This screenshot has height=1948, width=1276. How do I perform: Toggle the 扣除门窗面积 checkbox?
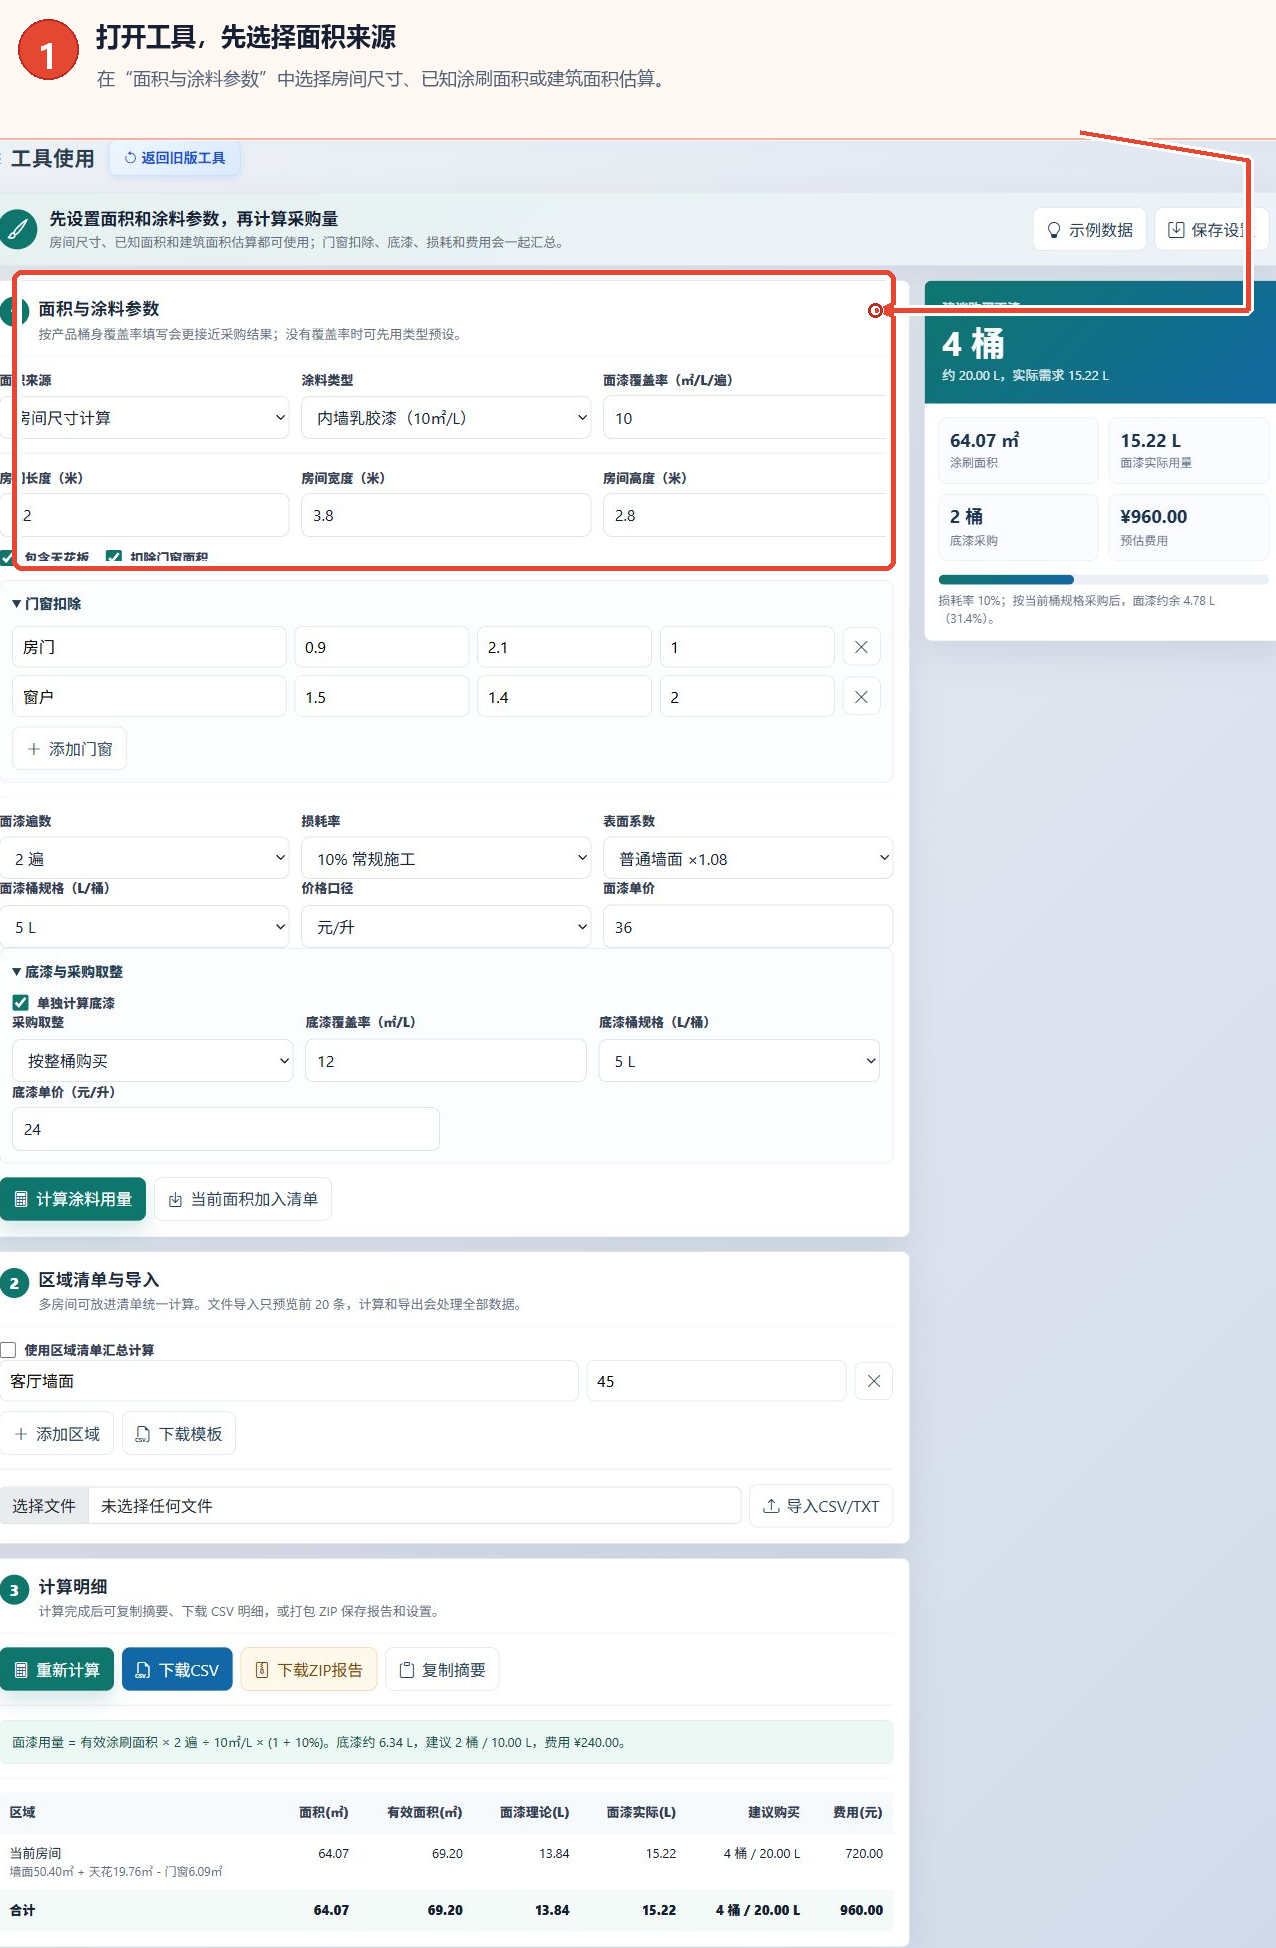[114, 557]
